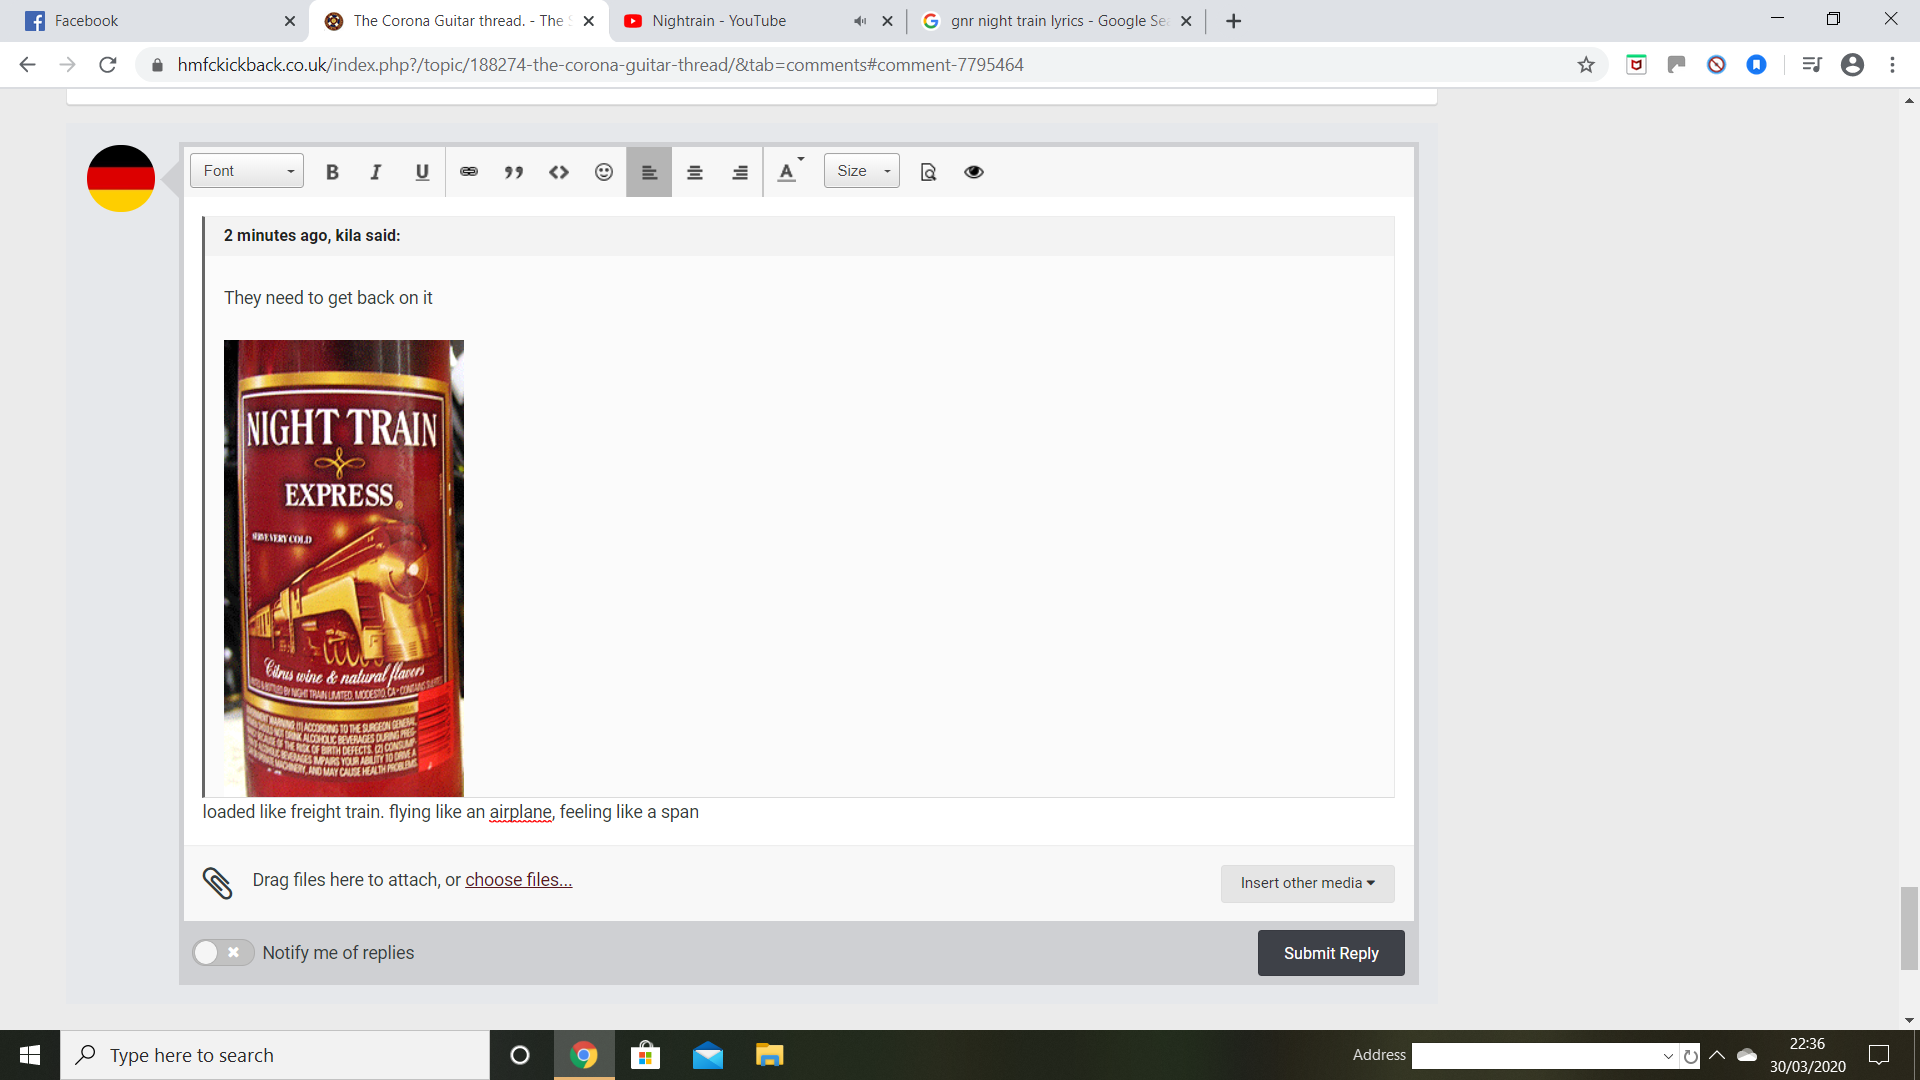Screen dimensions: 1920x1080
Task: Open File Explorer from taskbar
Action: coord(769,1055)
